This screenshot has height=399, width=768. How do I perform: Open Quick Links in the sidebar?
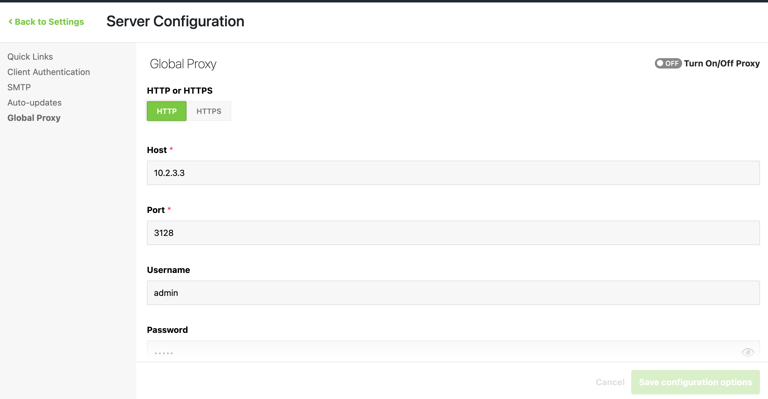tap(30, 57)
